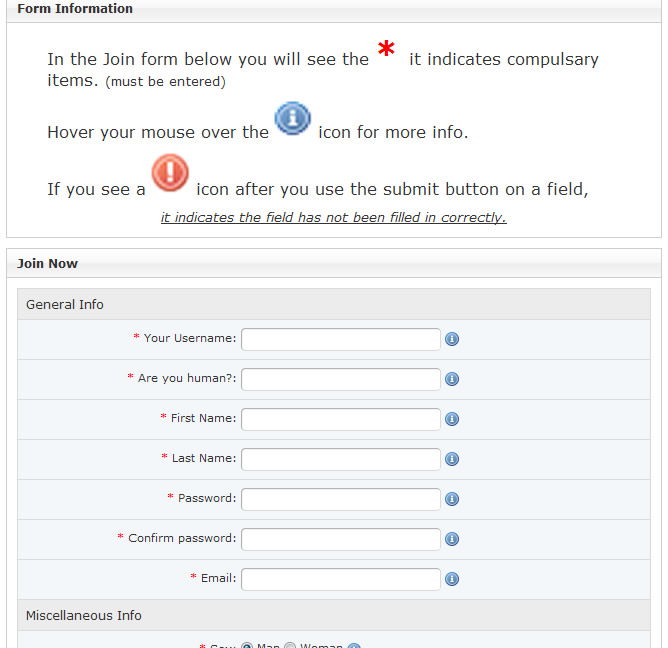Image resolution: width=668 pixels, height=648 pixels.
Task: Click the info icon next to First Name
Action: 451,419
